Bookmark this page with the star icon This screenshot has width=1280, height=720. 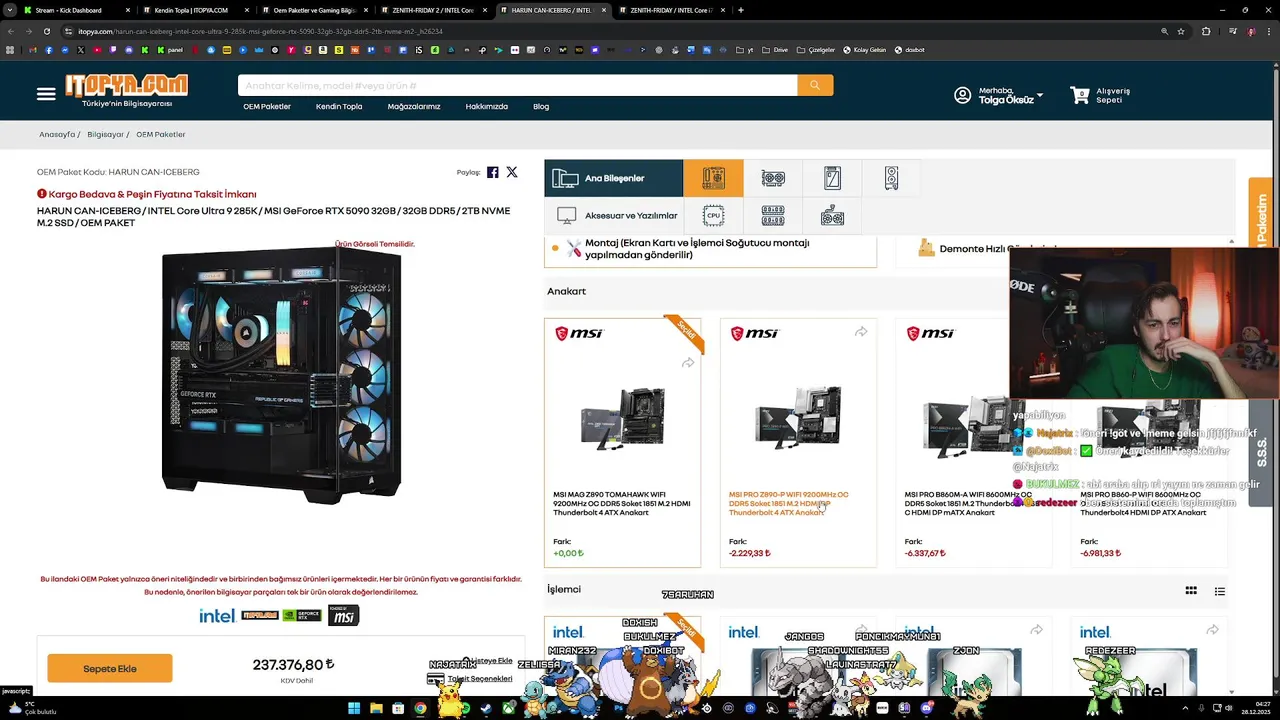1181,31
